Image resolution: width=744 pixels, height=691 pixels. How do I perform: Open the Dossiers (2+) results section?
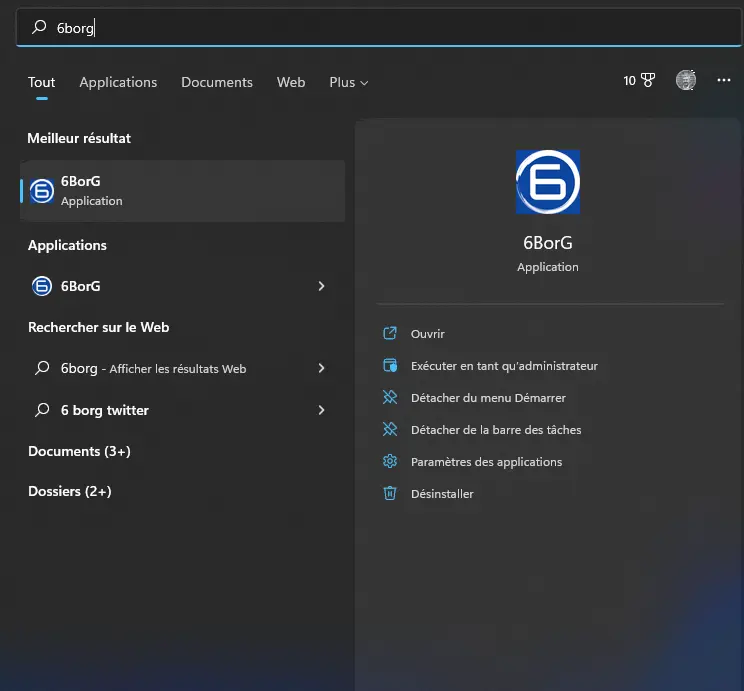tap(69, 491)
